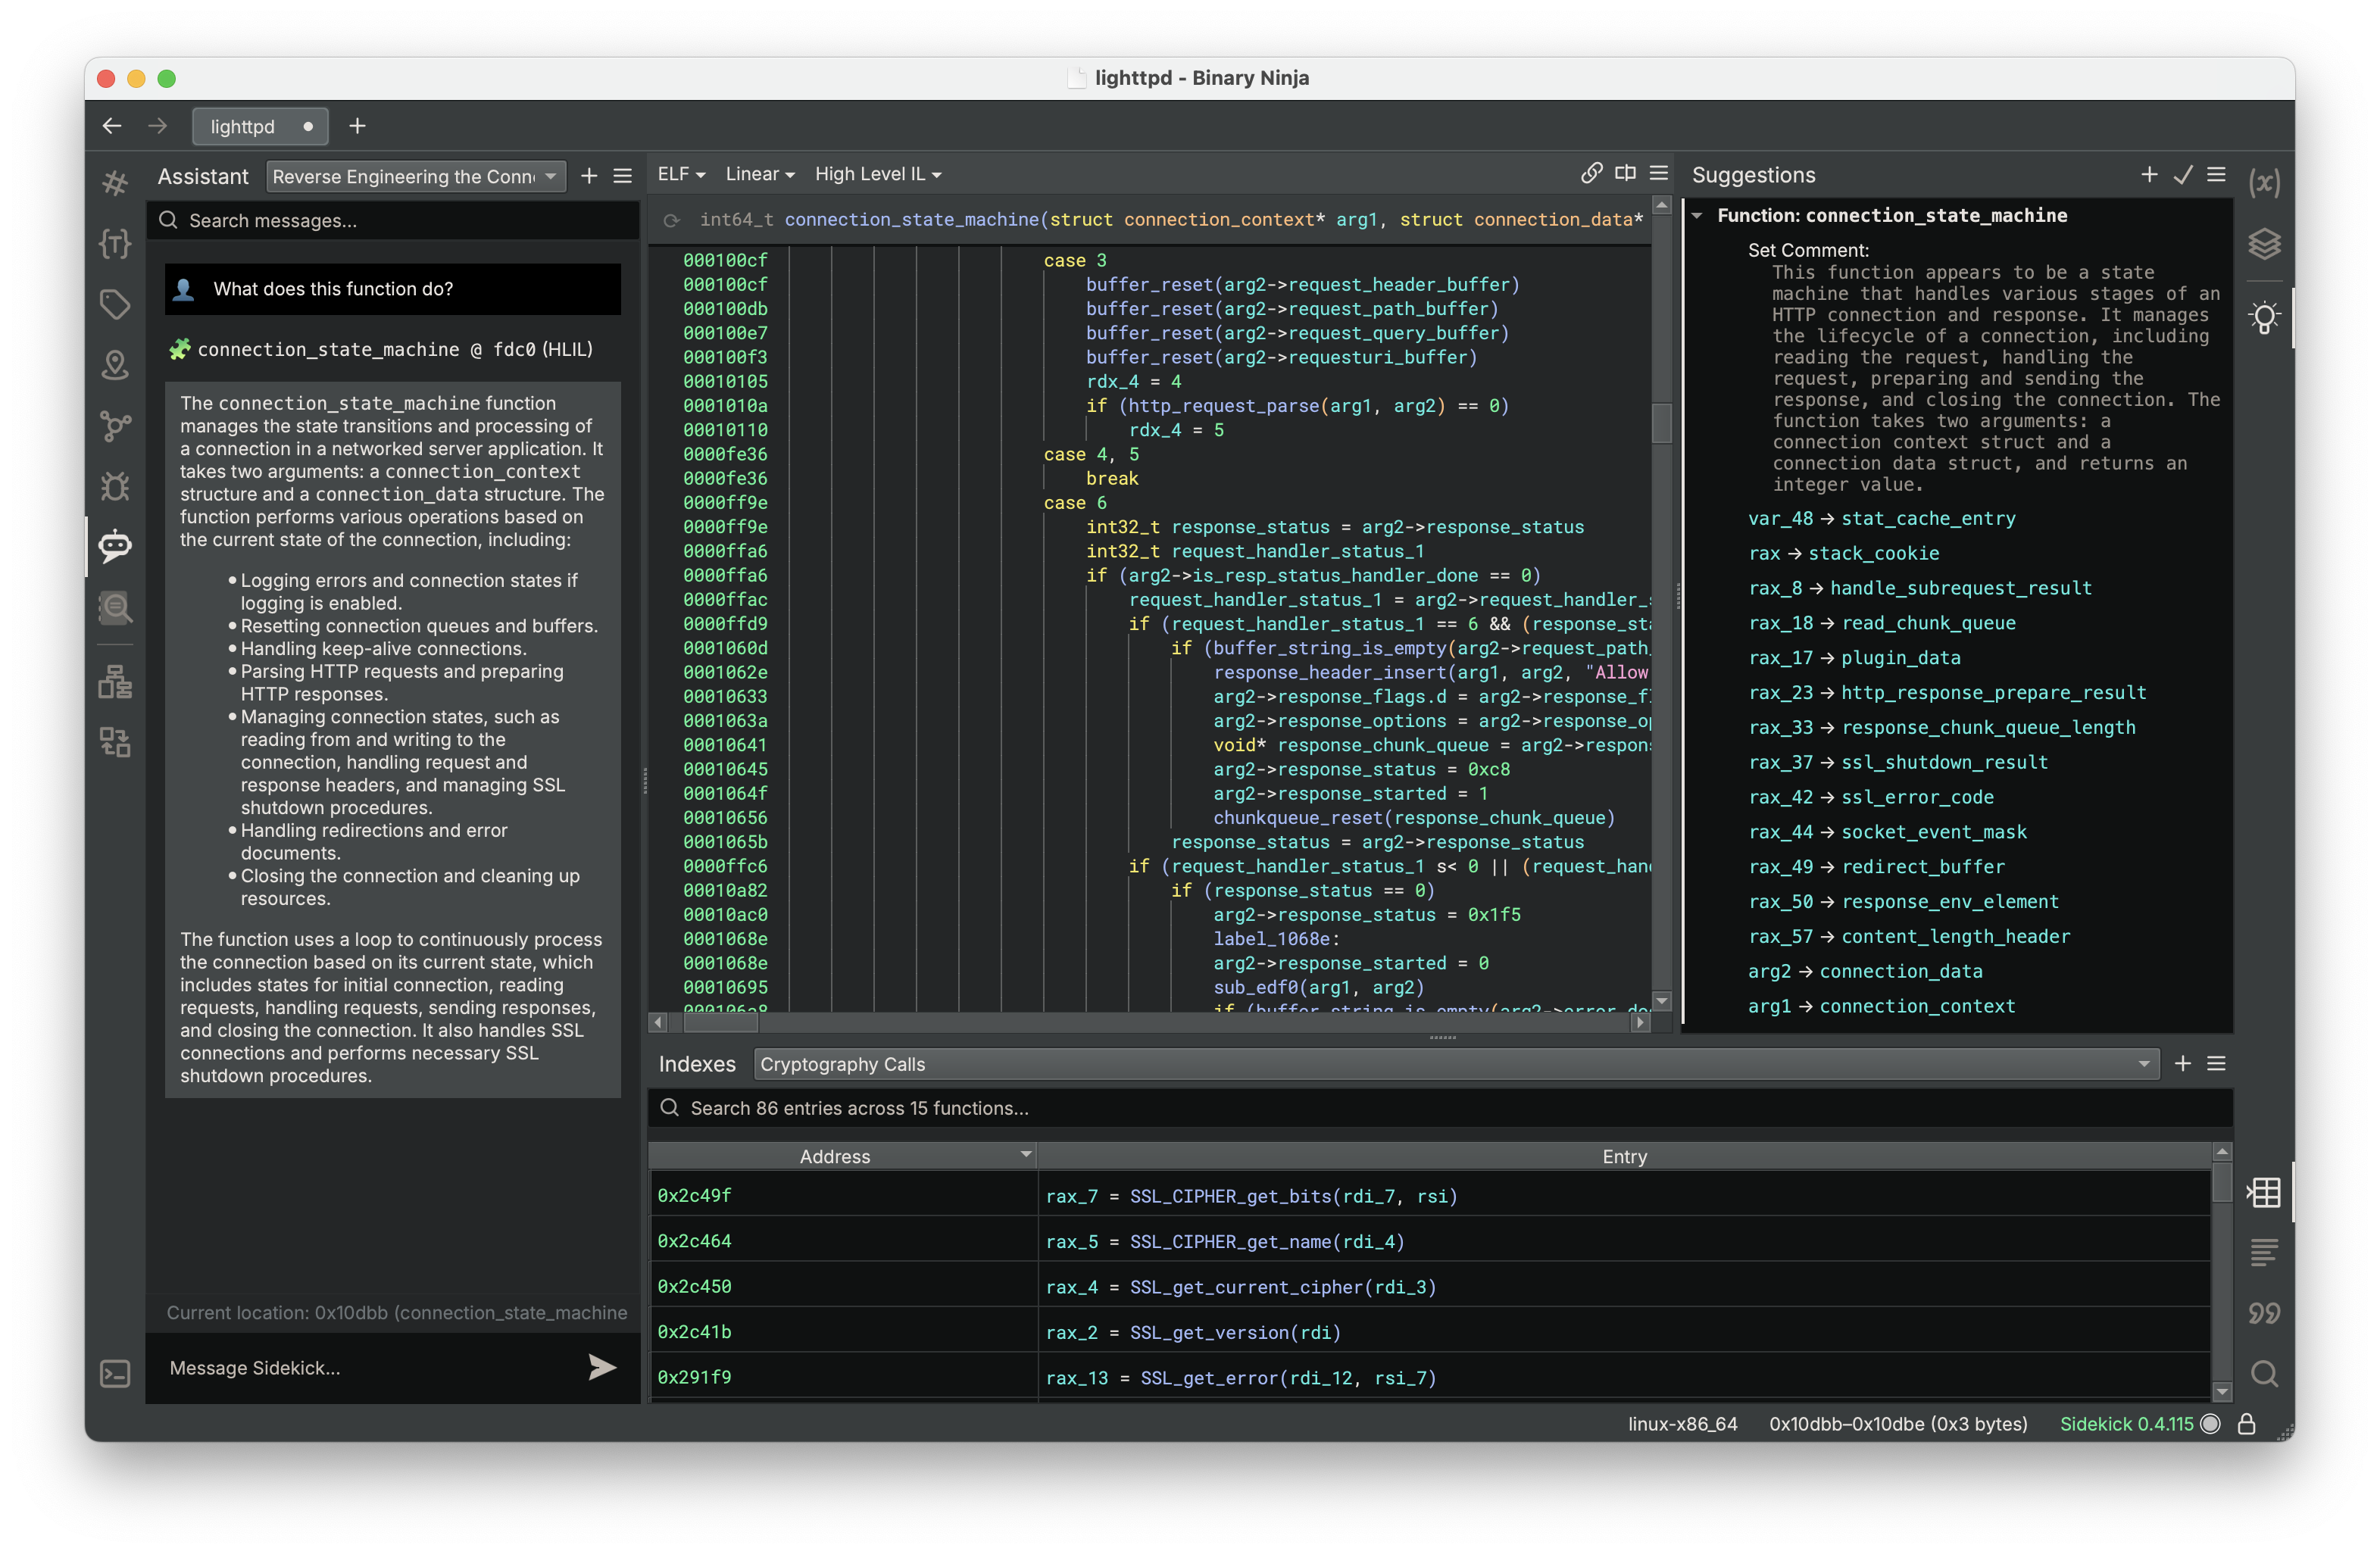Apply rename var_48 to stat_cache_entry
This screenshot has height=1554, width=2380.
1882,519
